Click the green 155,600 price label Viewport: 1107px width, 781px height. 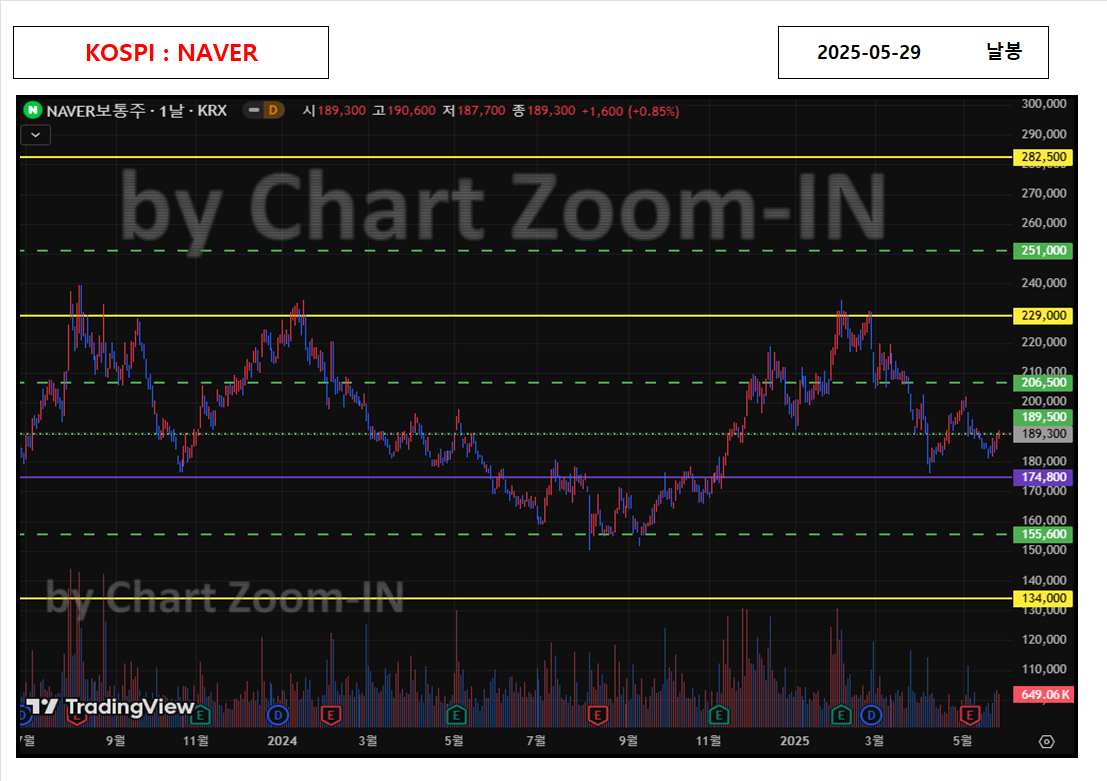1043,535
